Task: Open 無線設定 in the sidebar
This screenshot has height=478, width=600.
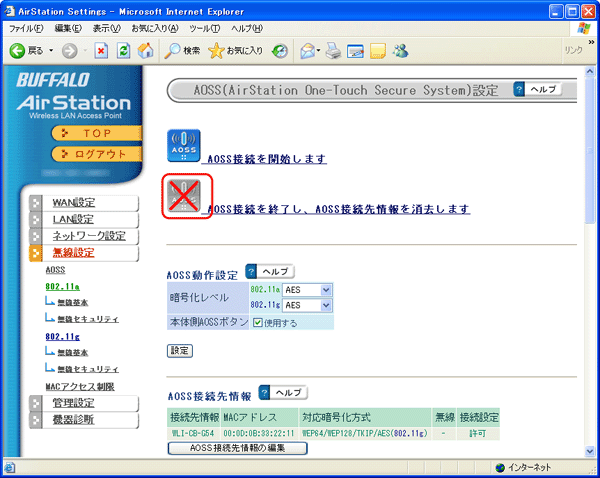Action: pos(73,253)
